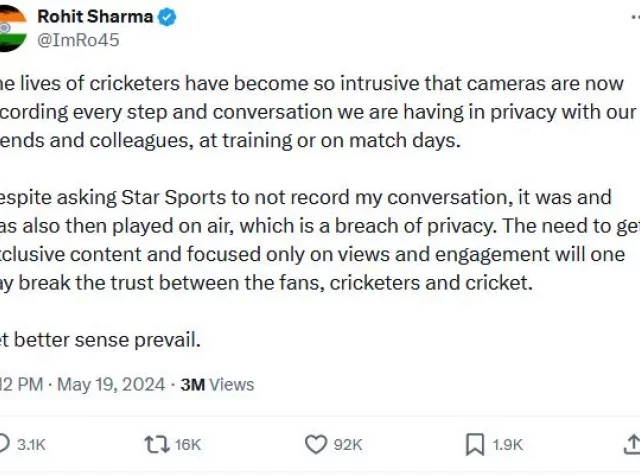Click the 12 PM timestamp text
This screenshot has width=640, height=476.
pos(21,385)
